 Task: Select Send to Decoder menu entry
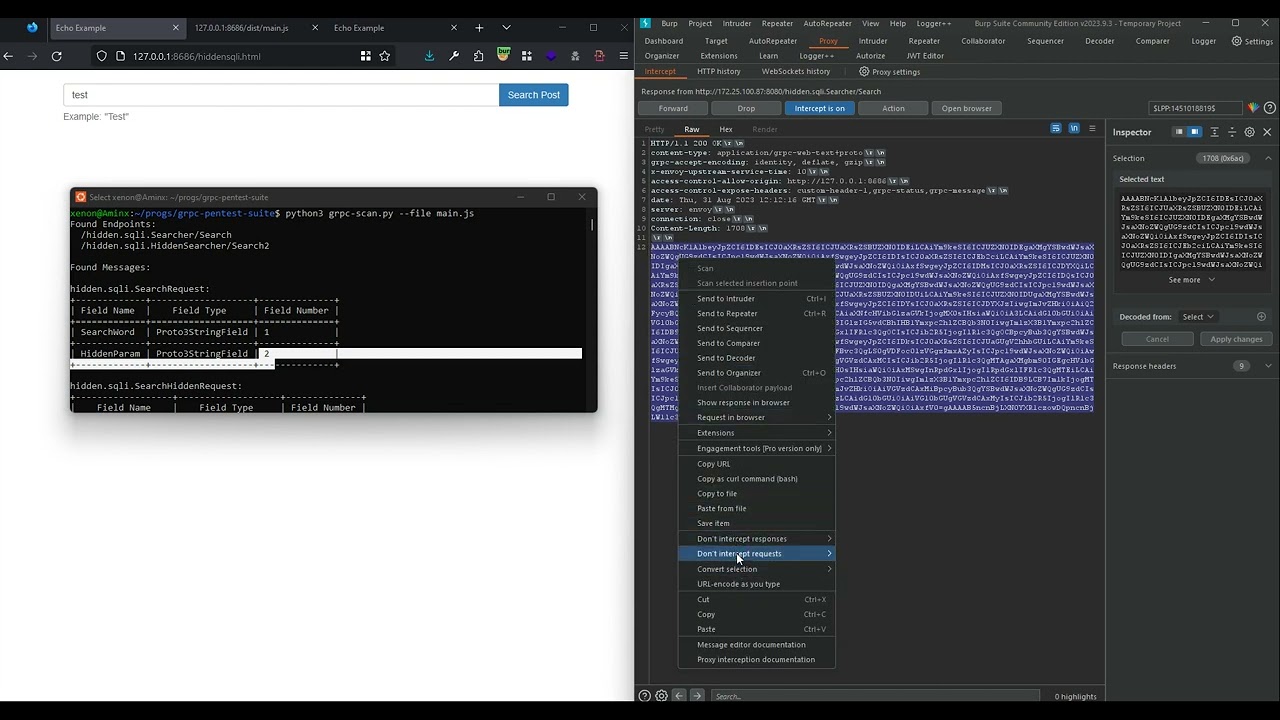(x=756, y=358)
